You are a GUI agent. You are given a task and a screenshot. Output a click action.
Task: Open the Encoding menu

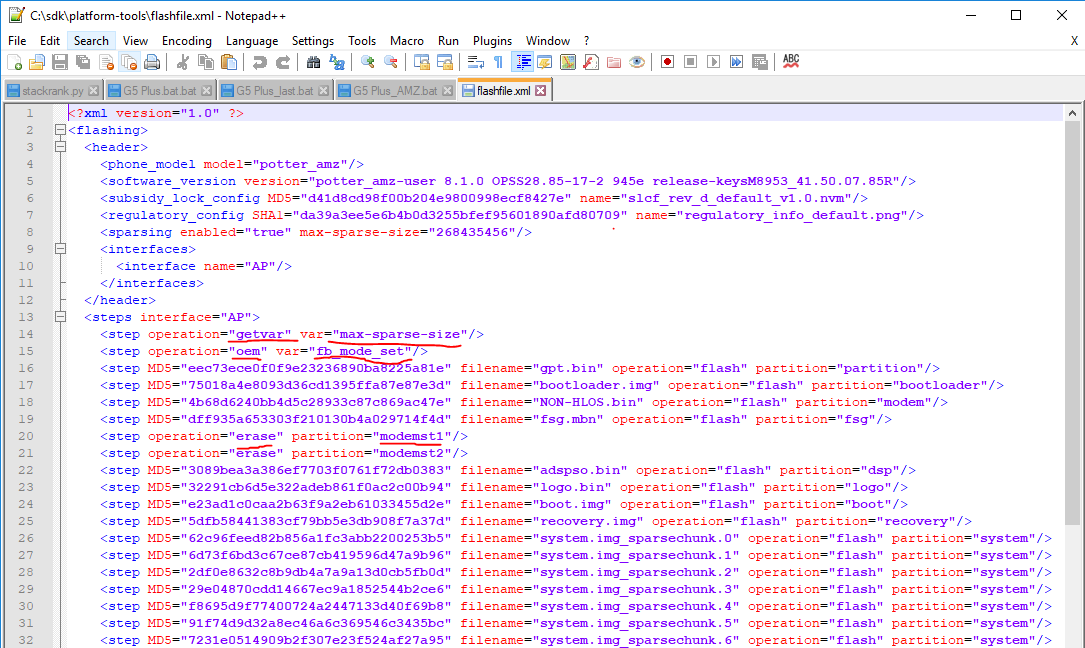[187, 41]
